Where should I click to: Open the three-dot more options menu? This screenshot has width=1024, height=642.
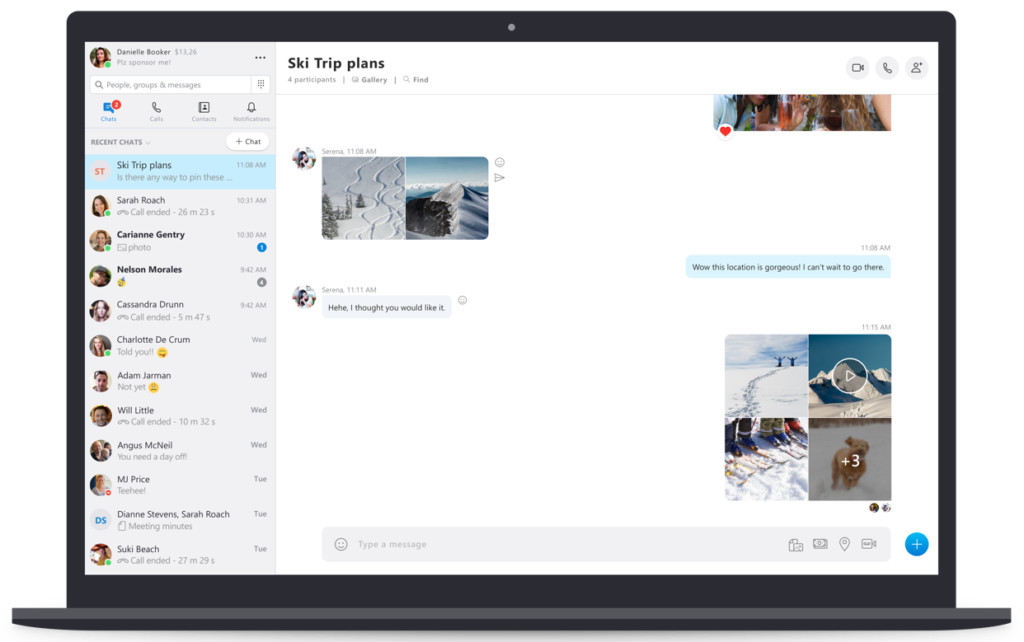coord(260,58)
